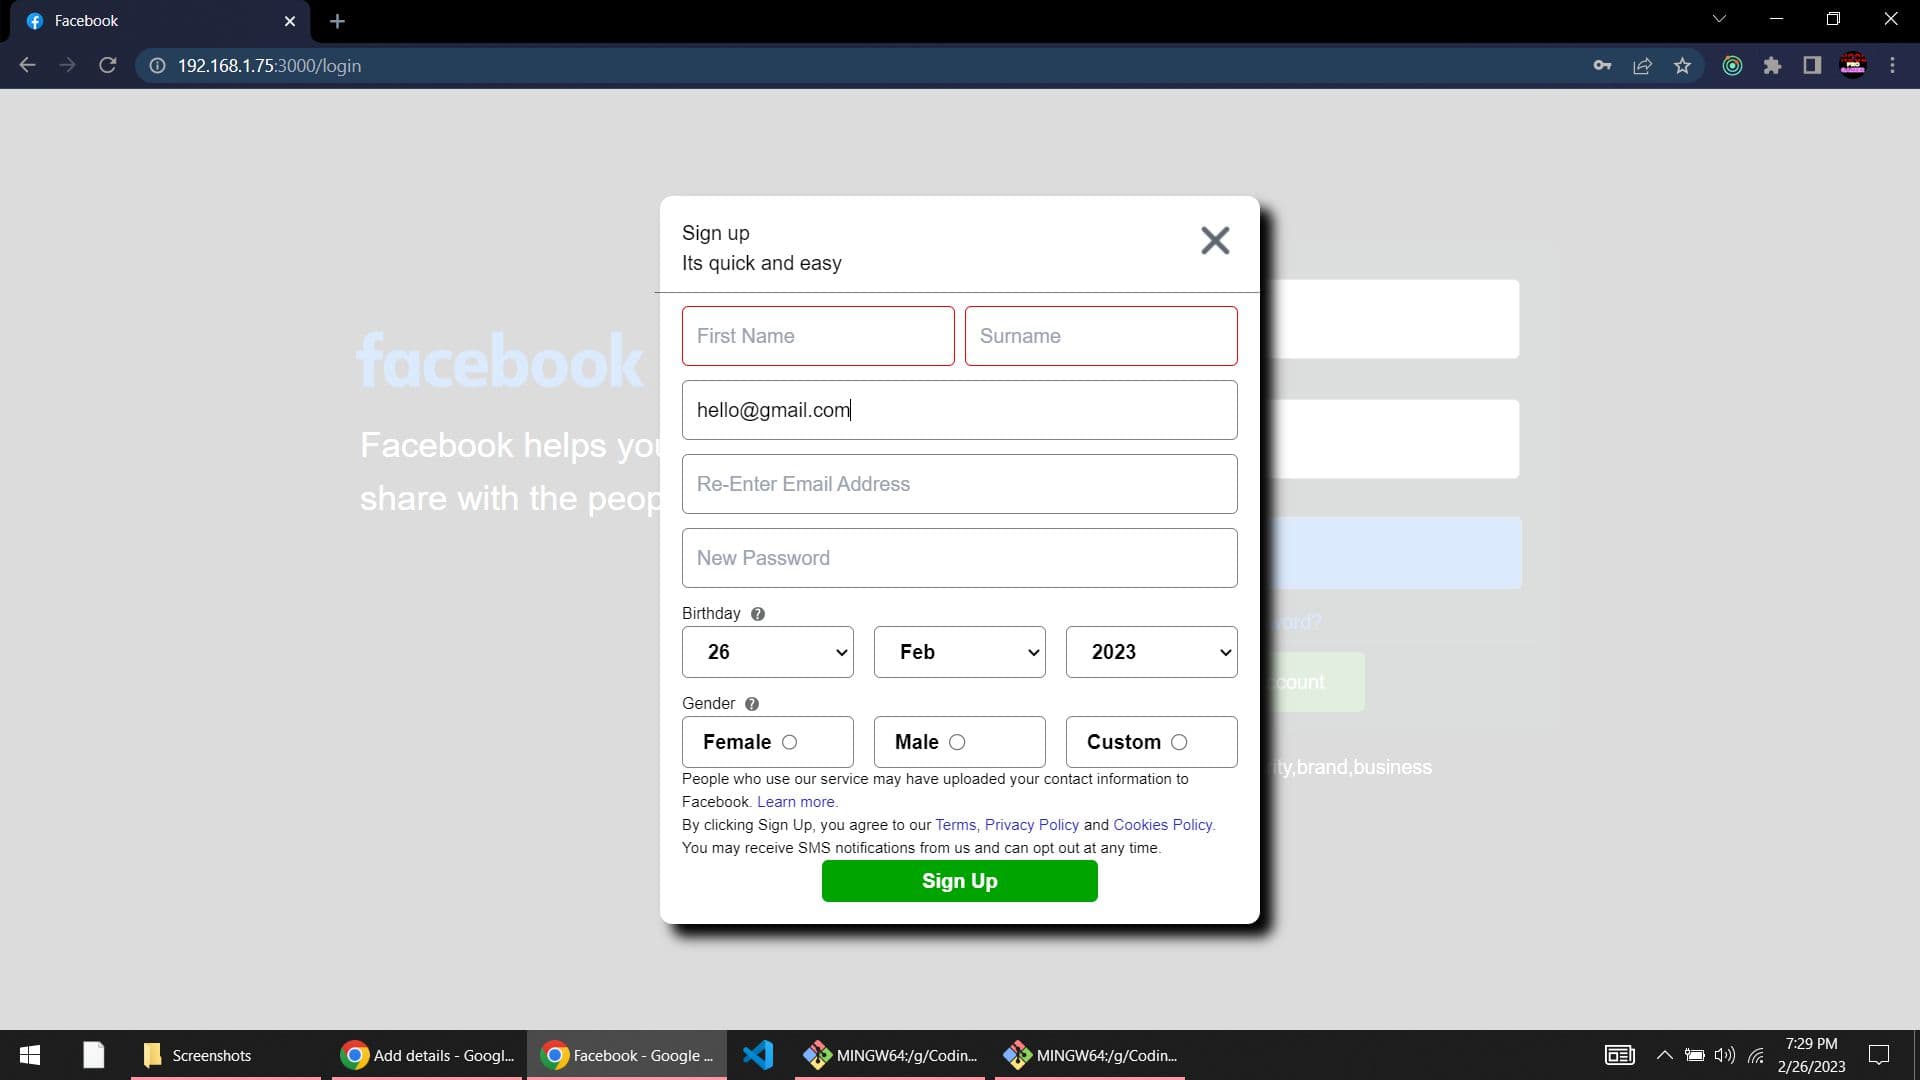
Task: Open the Wi-Fi network tray icon
Action: (x=1755, y=1055)
